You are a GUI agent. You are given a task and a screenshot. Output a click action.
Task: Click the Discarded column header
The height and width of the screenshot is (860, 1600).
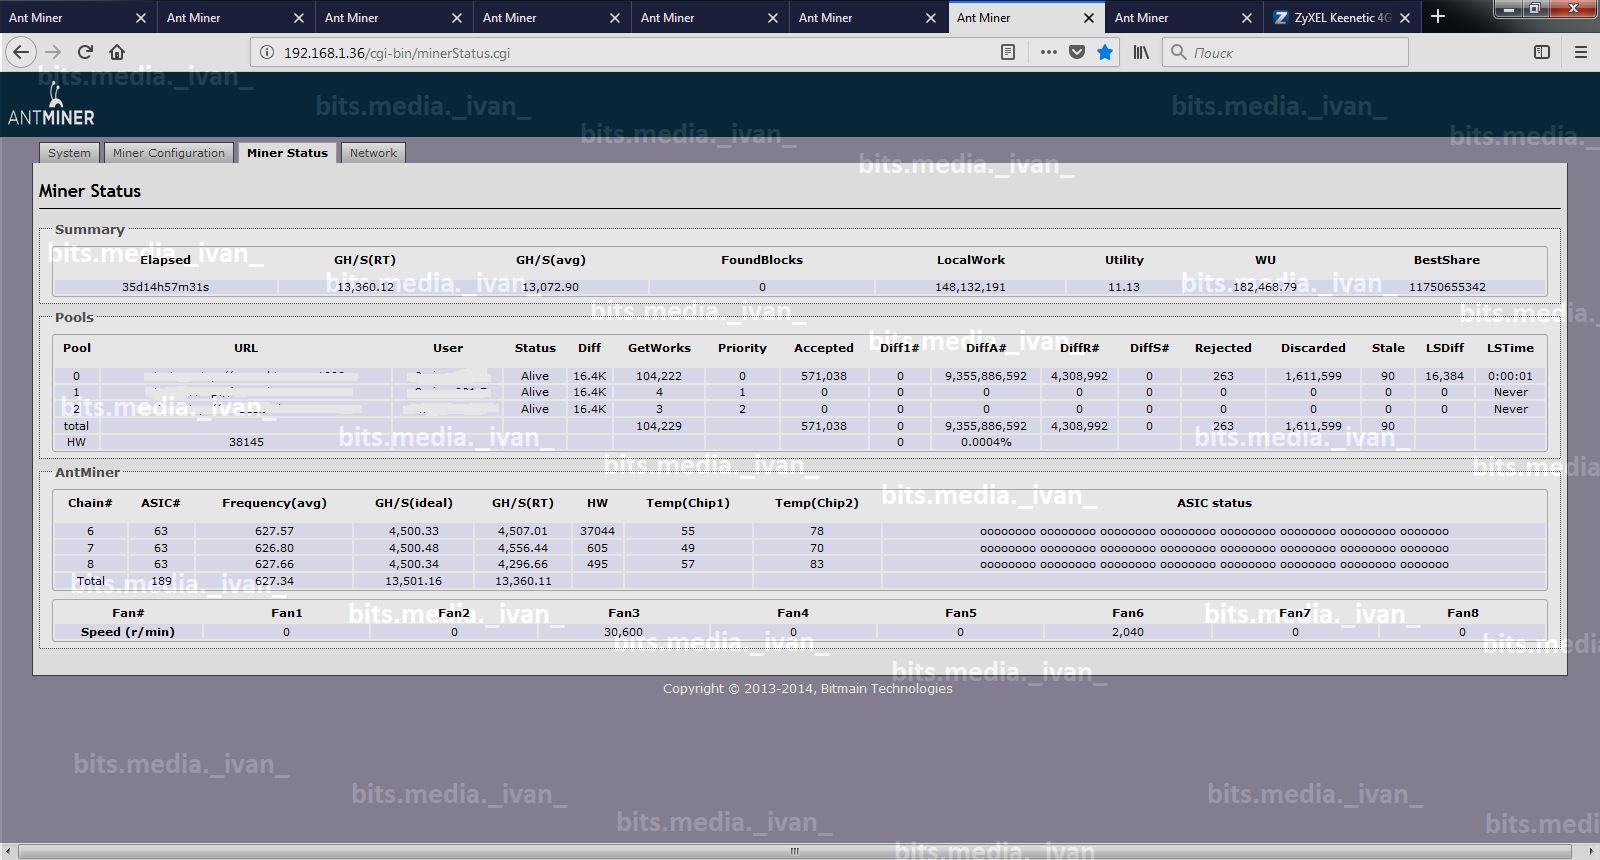coord(1313,348)
